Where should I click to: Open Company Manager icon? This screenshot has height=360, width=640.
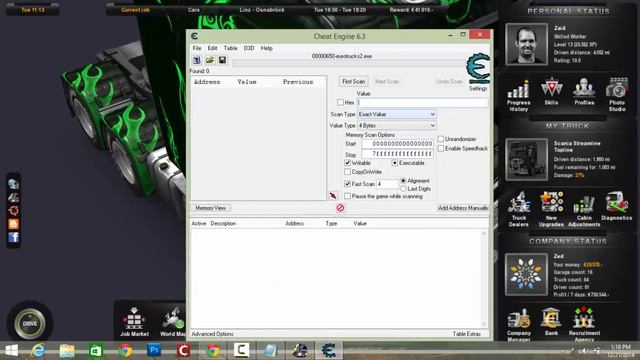(519, 325)
